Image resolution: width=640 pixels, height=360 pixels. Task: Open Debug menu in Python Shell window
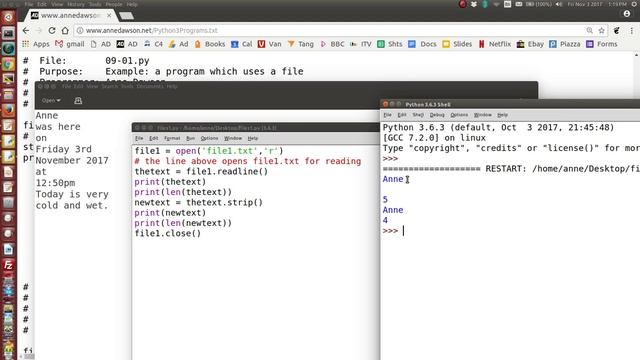pos(437,115)
